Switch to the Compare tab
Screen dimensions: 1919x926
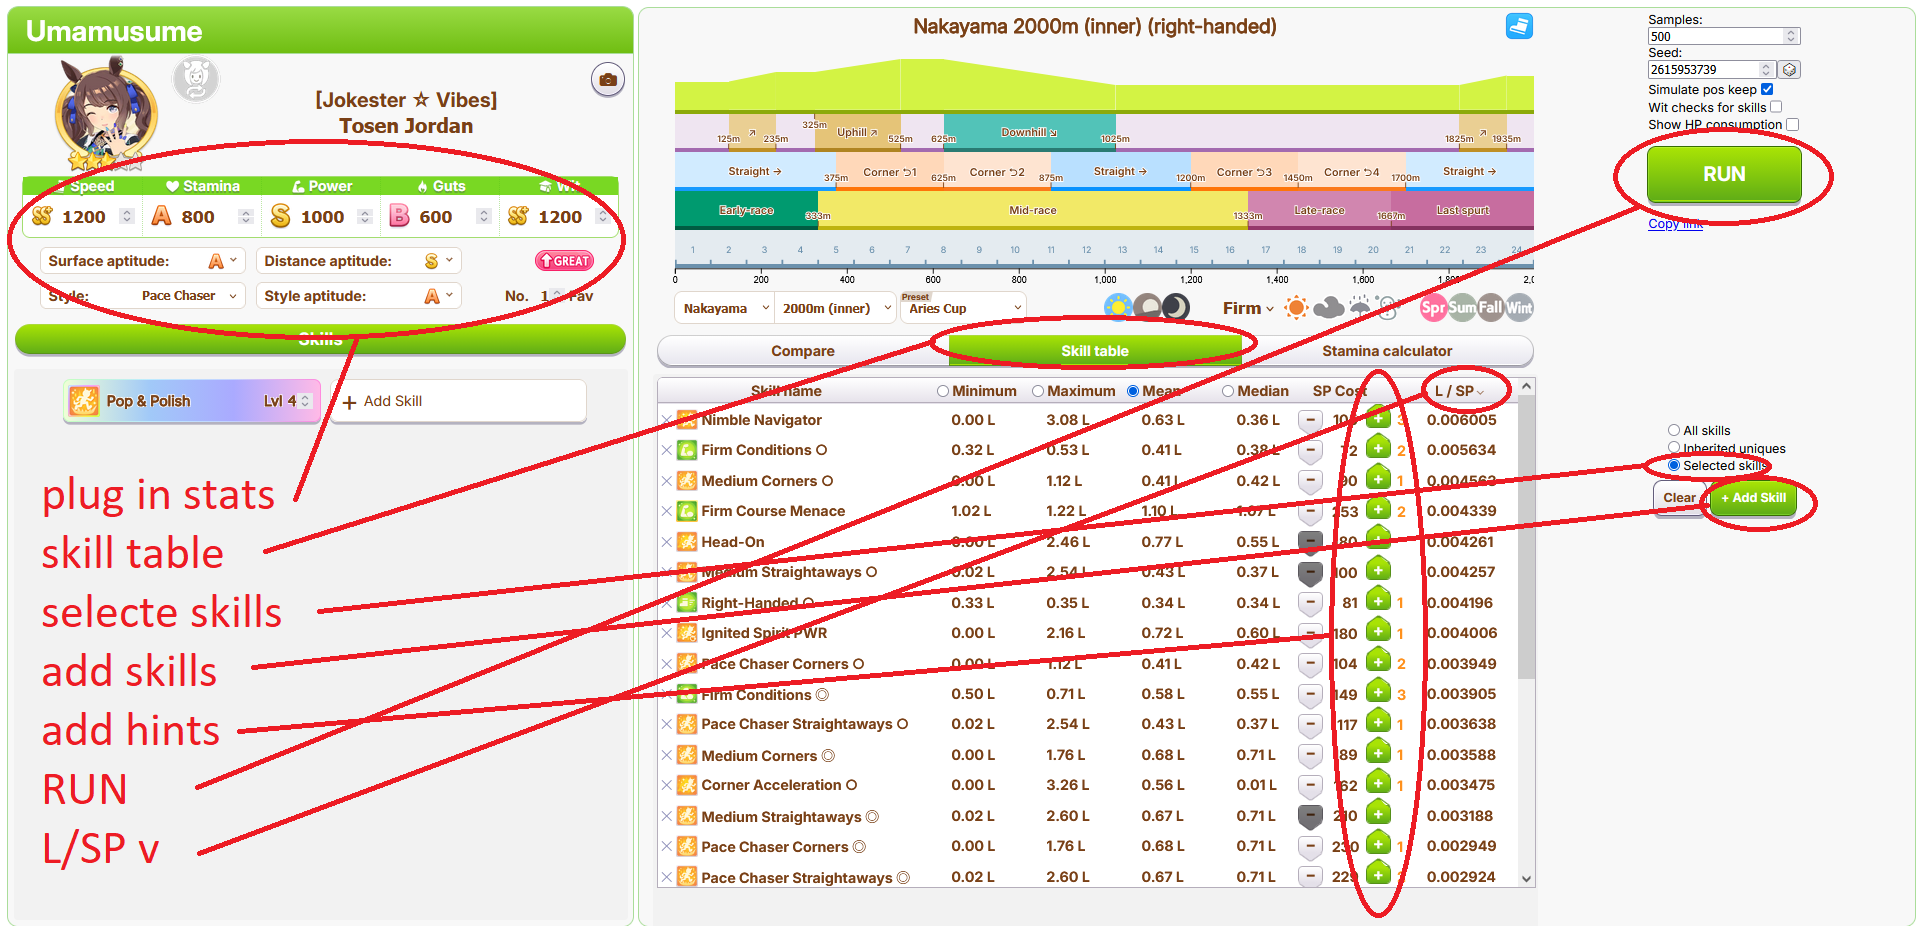(x=802, y=351)
